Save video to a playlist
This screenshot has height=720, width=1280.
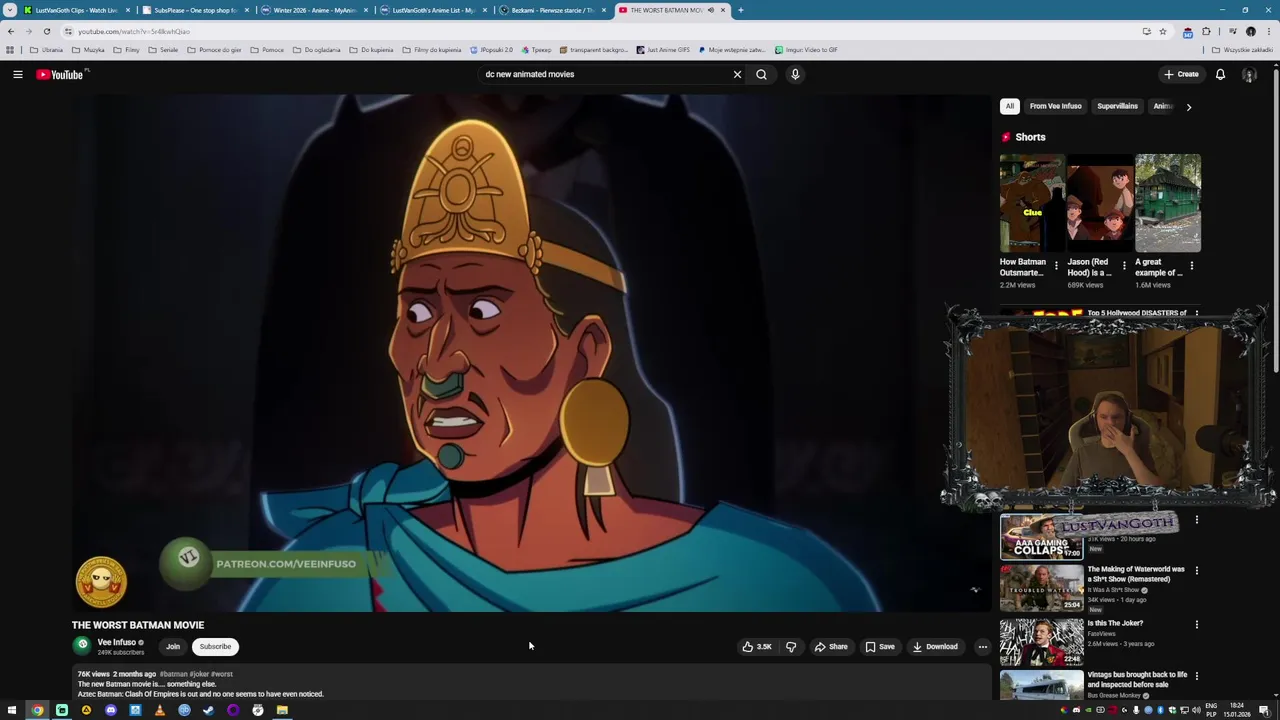point(880,646)
